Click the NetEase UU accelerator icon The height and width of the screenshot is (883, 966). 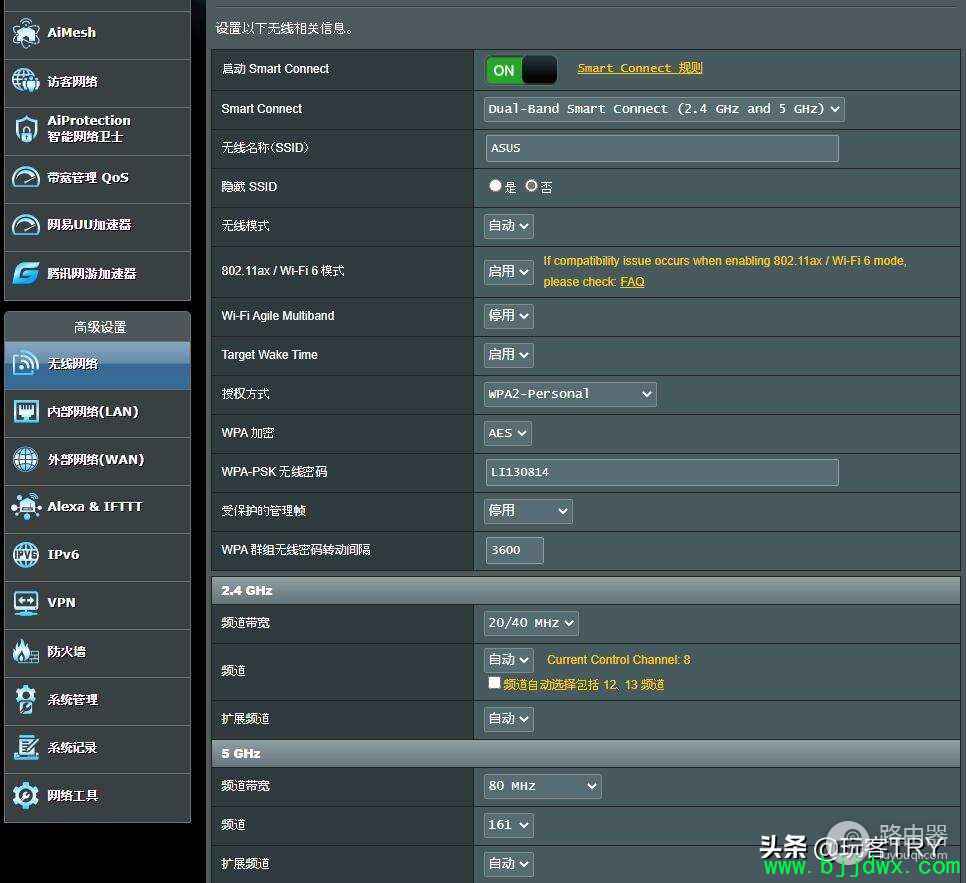click(26, 225)
